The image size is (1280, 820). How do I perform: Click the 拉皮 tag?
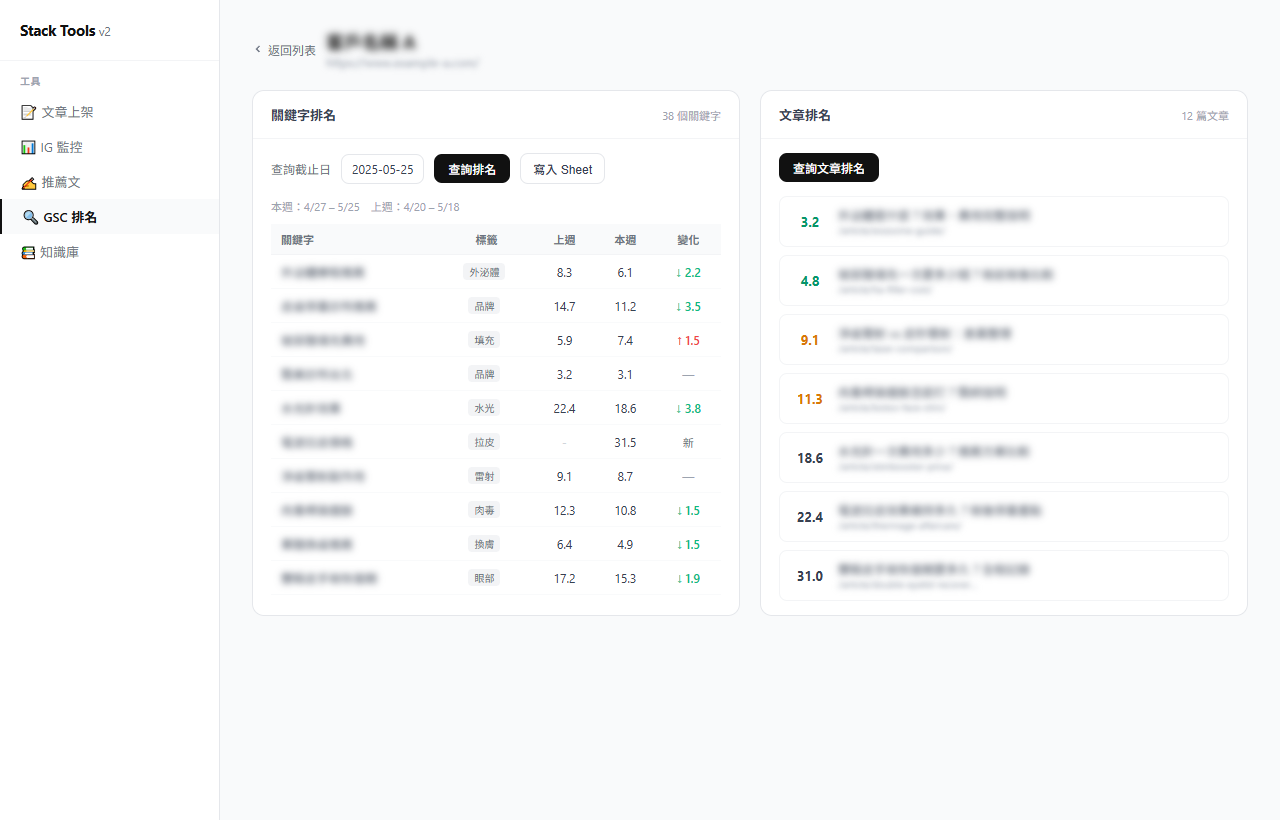[x=485, y=442]
